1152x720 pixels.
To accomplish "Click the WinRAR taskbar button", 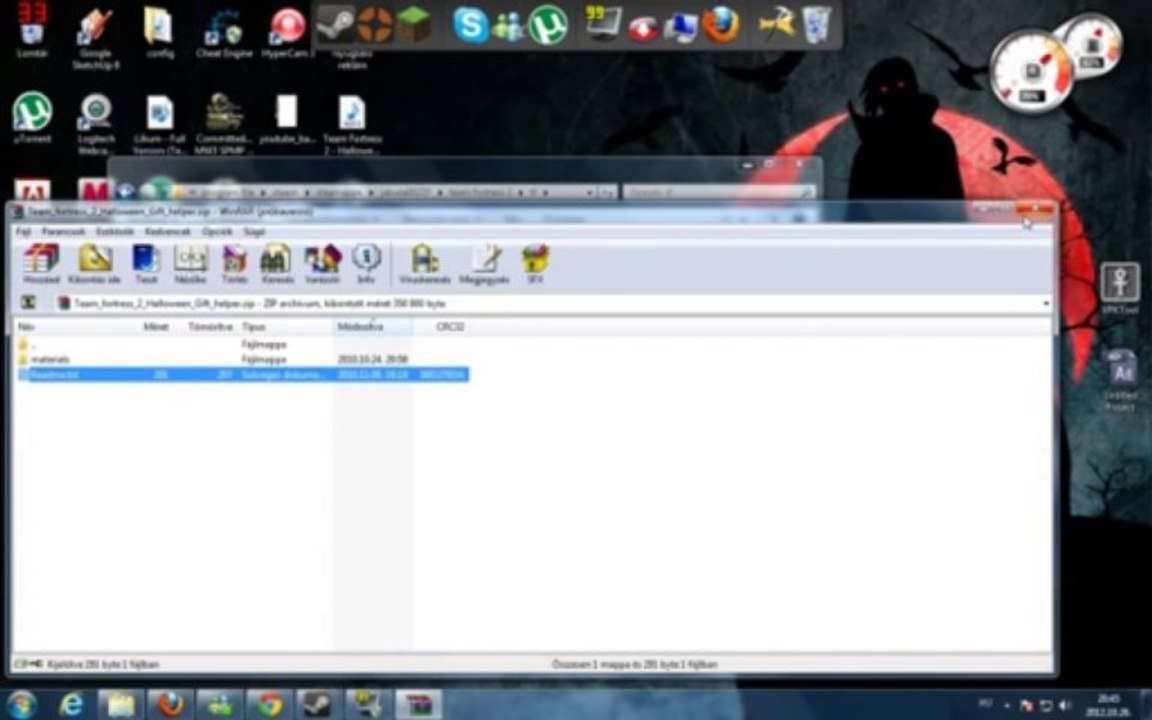I will [418, 705].
